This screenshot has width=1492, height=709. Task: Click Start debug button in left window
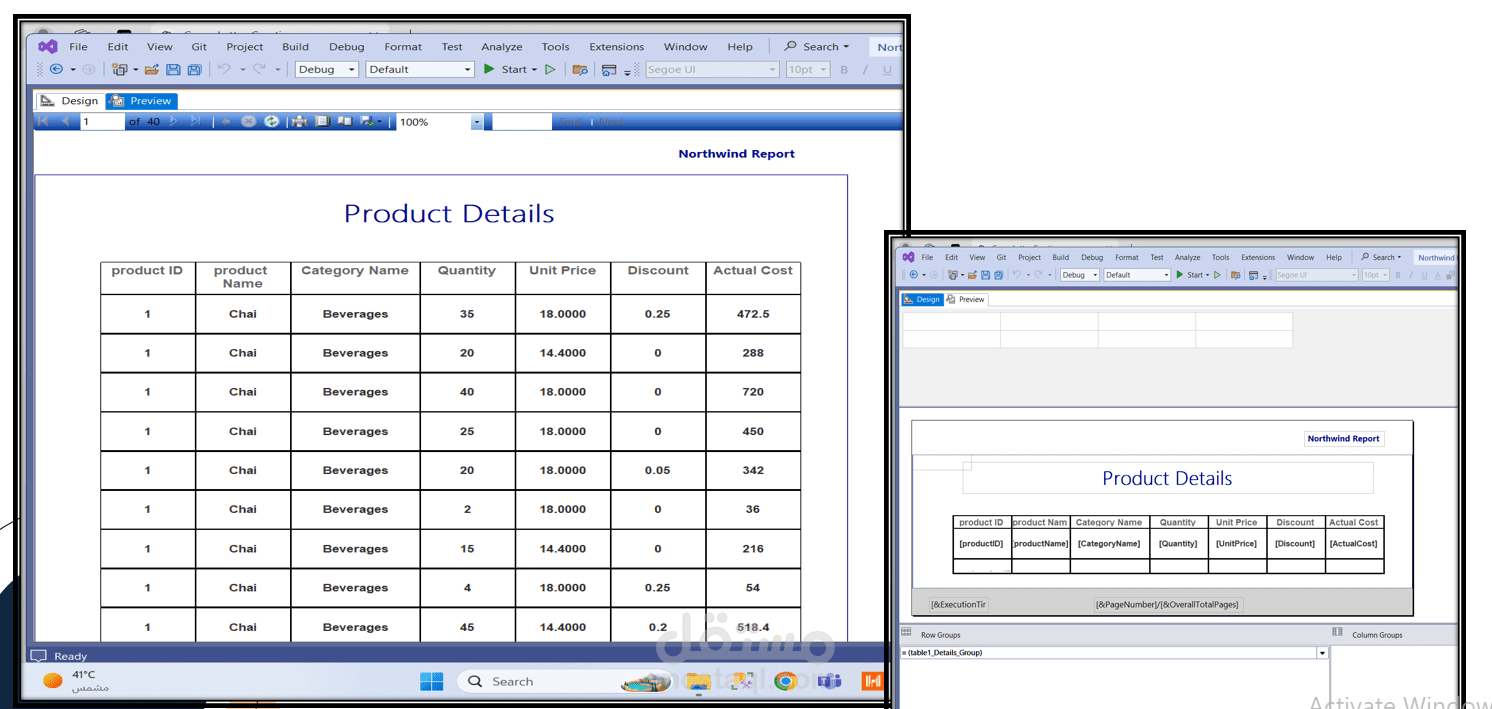point(505,69)
